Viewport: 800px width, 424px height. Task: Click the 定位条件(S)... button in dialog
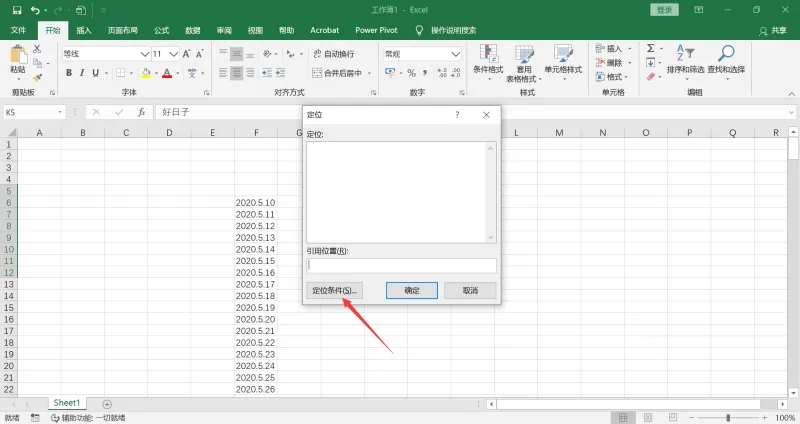pyautogui.click(x=334, y=290)
